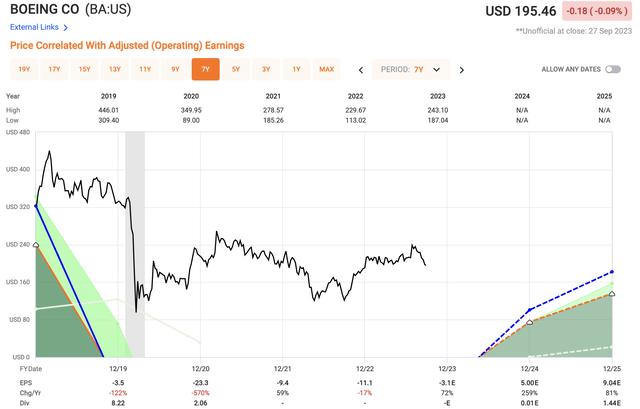Viewport: 640px width, 409px height.
Task: Click the next period right arrow
Action: click(x=461, y=70)
